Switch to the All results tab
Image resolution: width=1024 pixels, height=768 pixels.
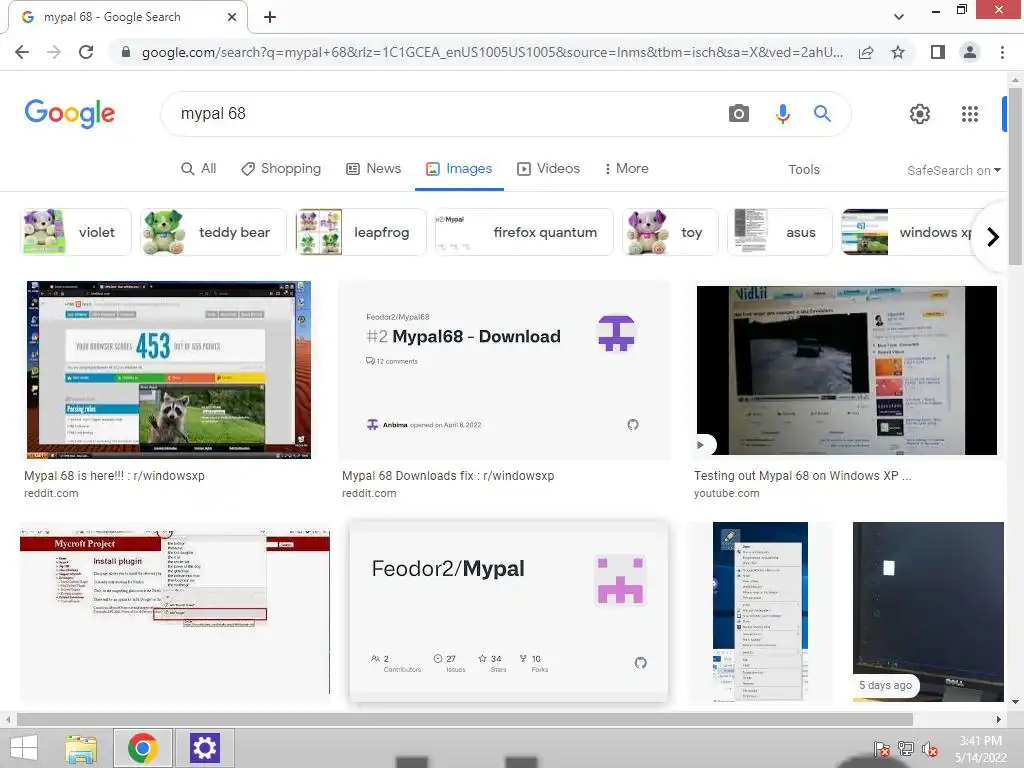(x=198, y=168)
